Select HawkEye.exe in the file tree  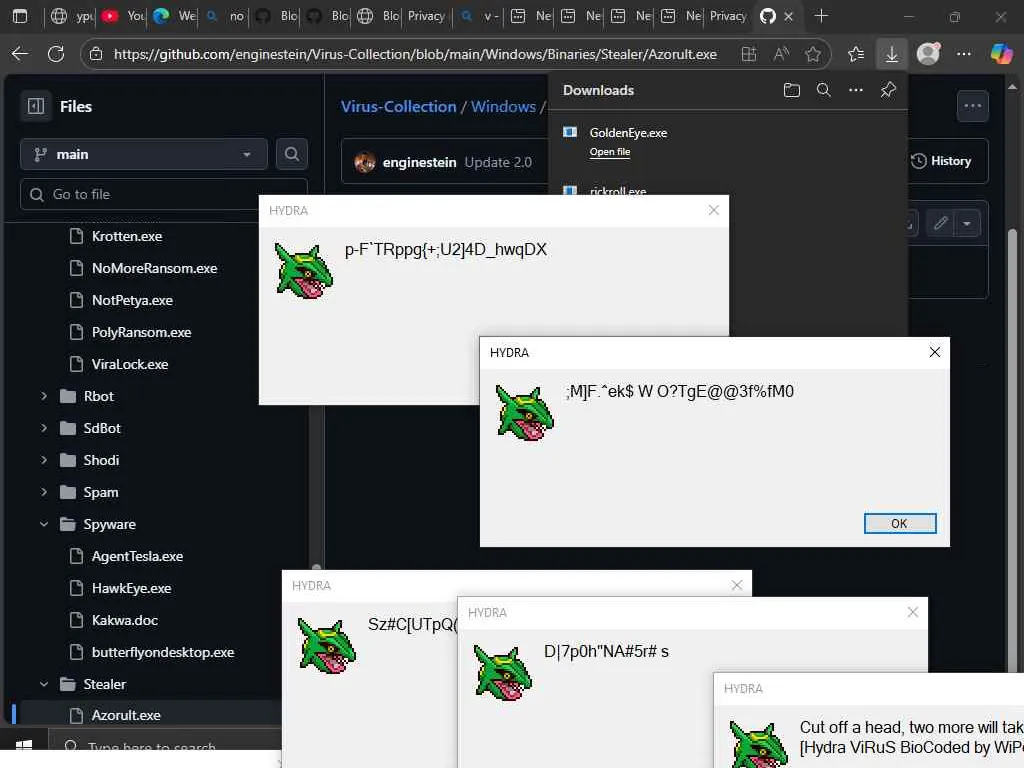(x=131, y=588)
